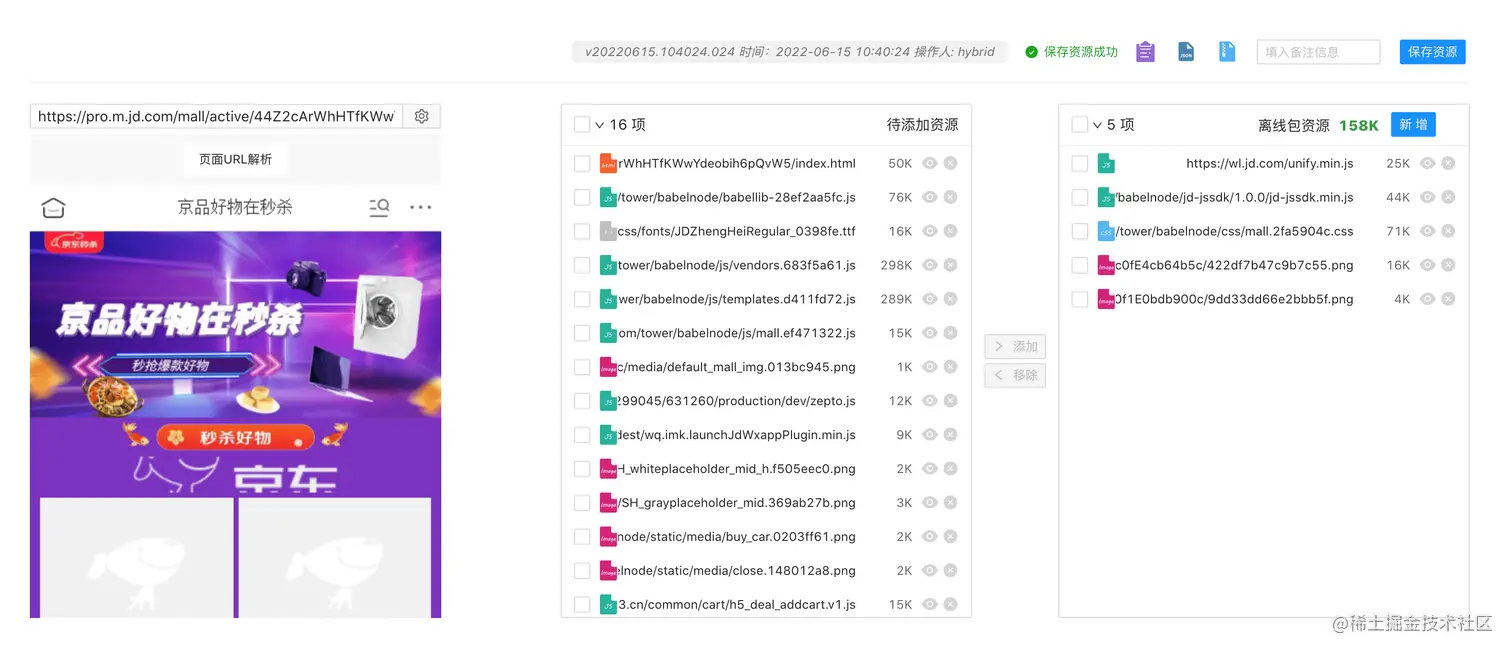The height and width of the screenshot is (653, 1512).
Task: Focus the 填入备注信息 remark field
Action: (x=1318, y=52)
